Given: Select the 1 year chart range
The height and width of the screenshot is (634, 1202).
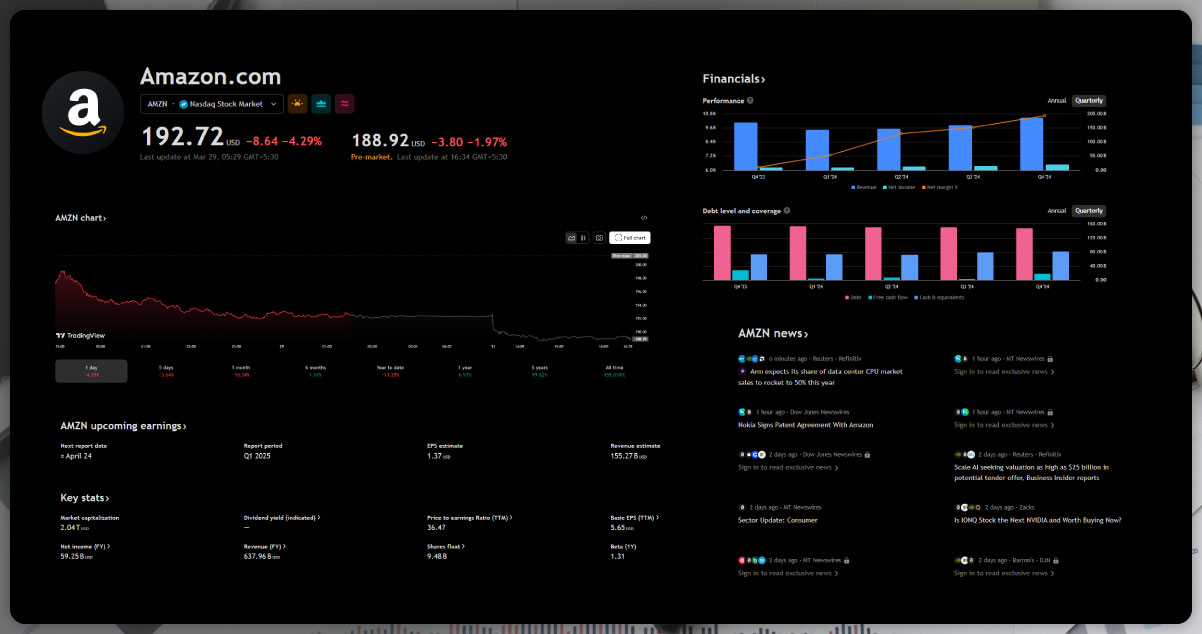Looking at the screenshot, I should pyautogui.click(x=465, y=371).
